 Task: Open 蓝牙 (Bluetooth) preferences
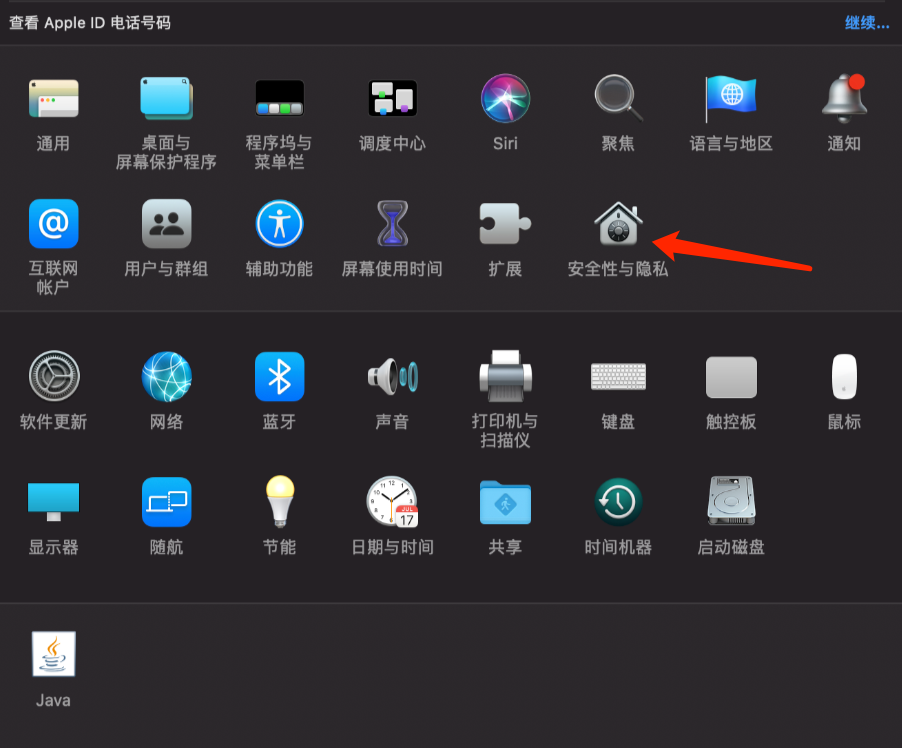(x=280, y=376)
